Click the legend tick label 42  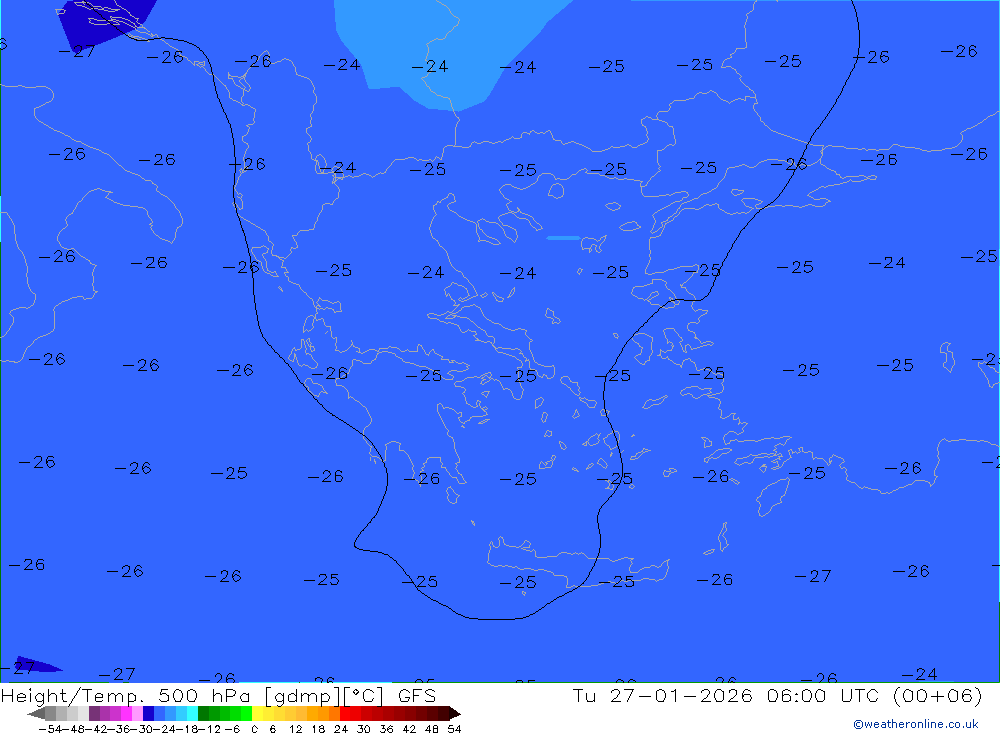[x=409, y=729]
